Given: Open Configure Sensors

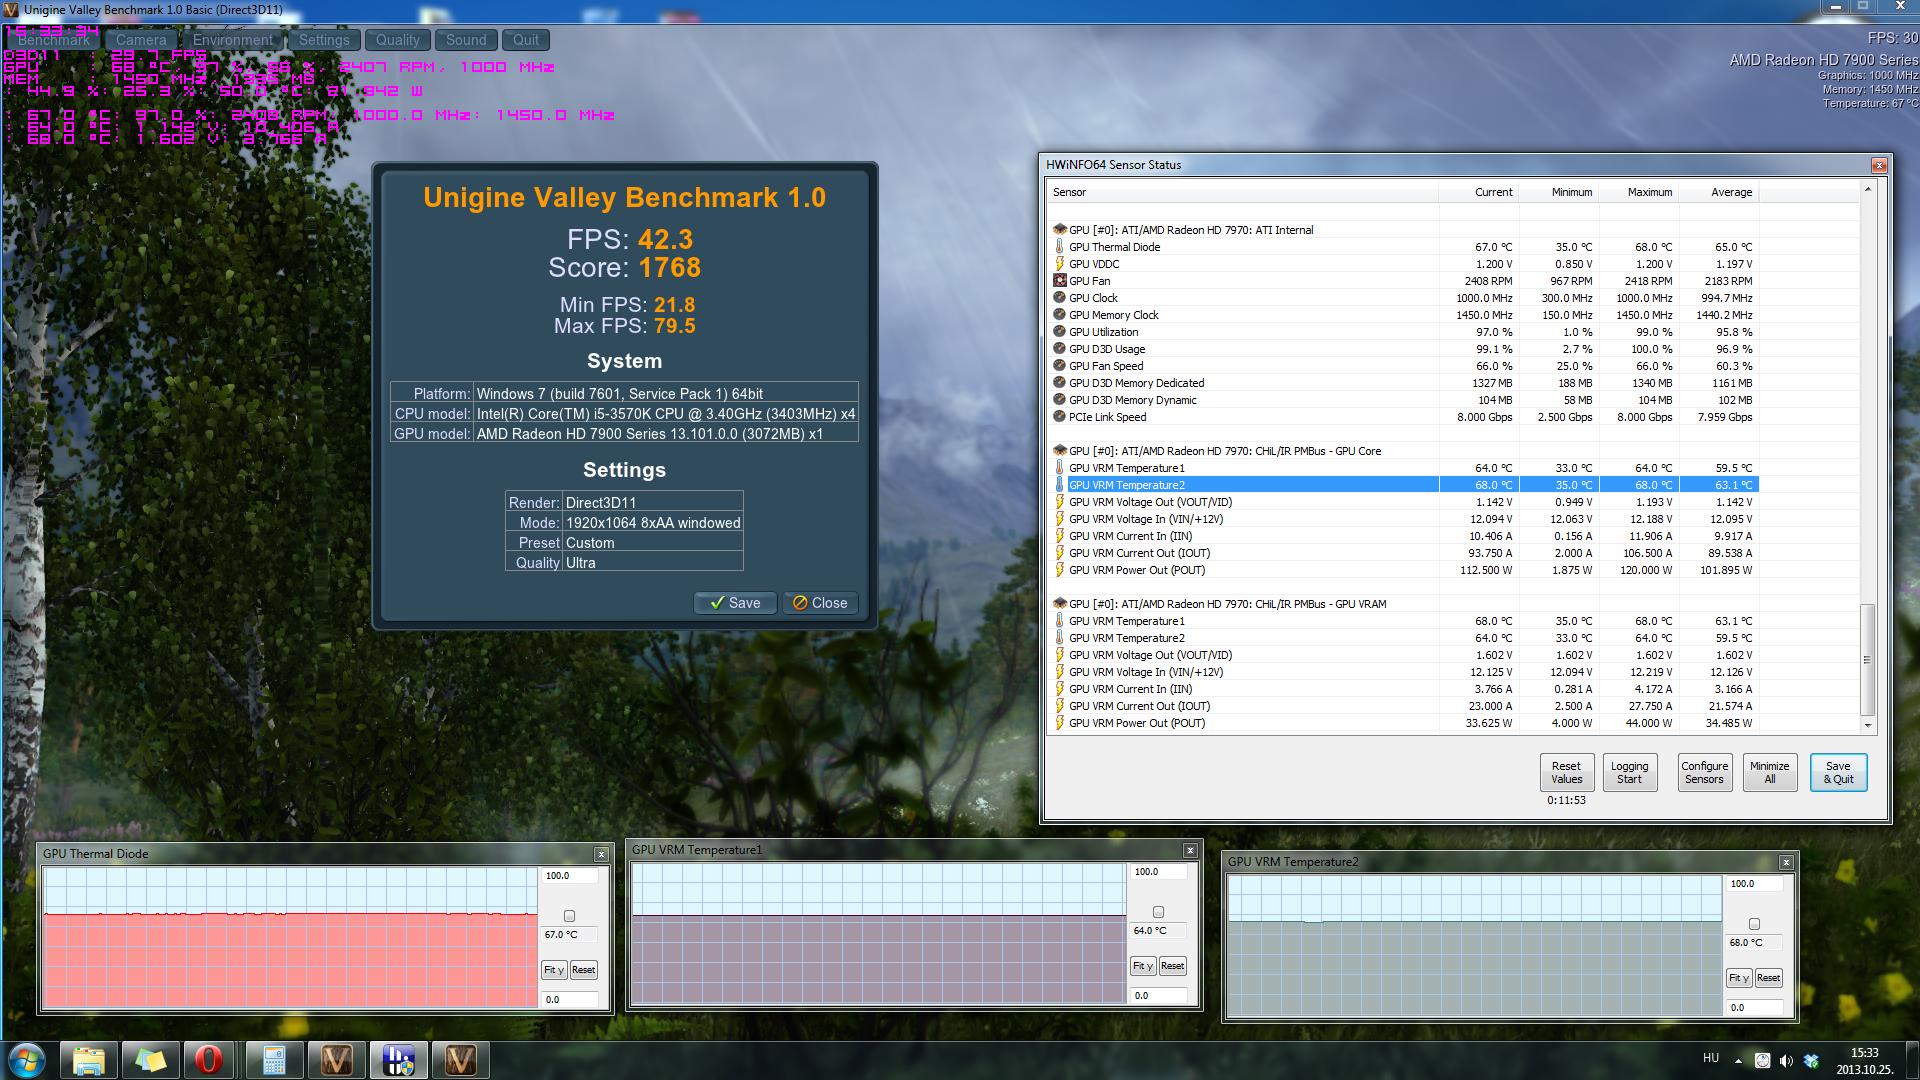Looking at the screenshot, I should pos(1704,772).
